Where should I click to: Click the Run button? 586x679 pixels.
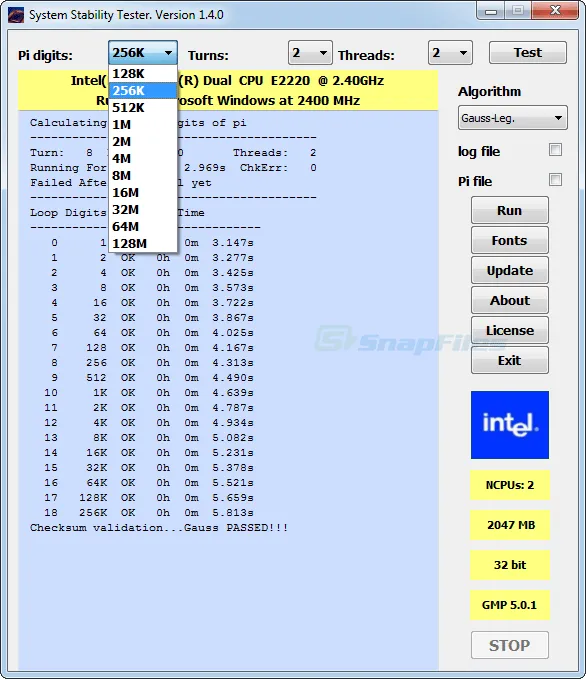coord(510,210)
